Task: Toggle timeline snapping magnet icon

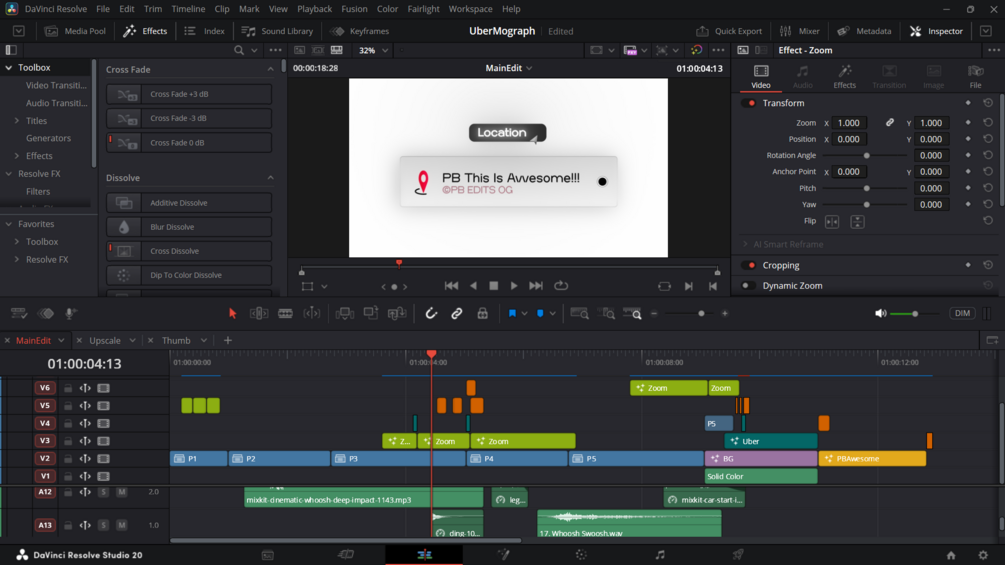Action: (431, 313)
